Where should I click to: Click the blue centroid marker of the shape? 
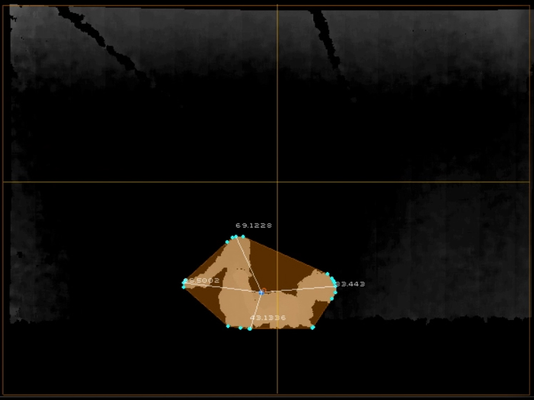[x=261, y=292]
